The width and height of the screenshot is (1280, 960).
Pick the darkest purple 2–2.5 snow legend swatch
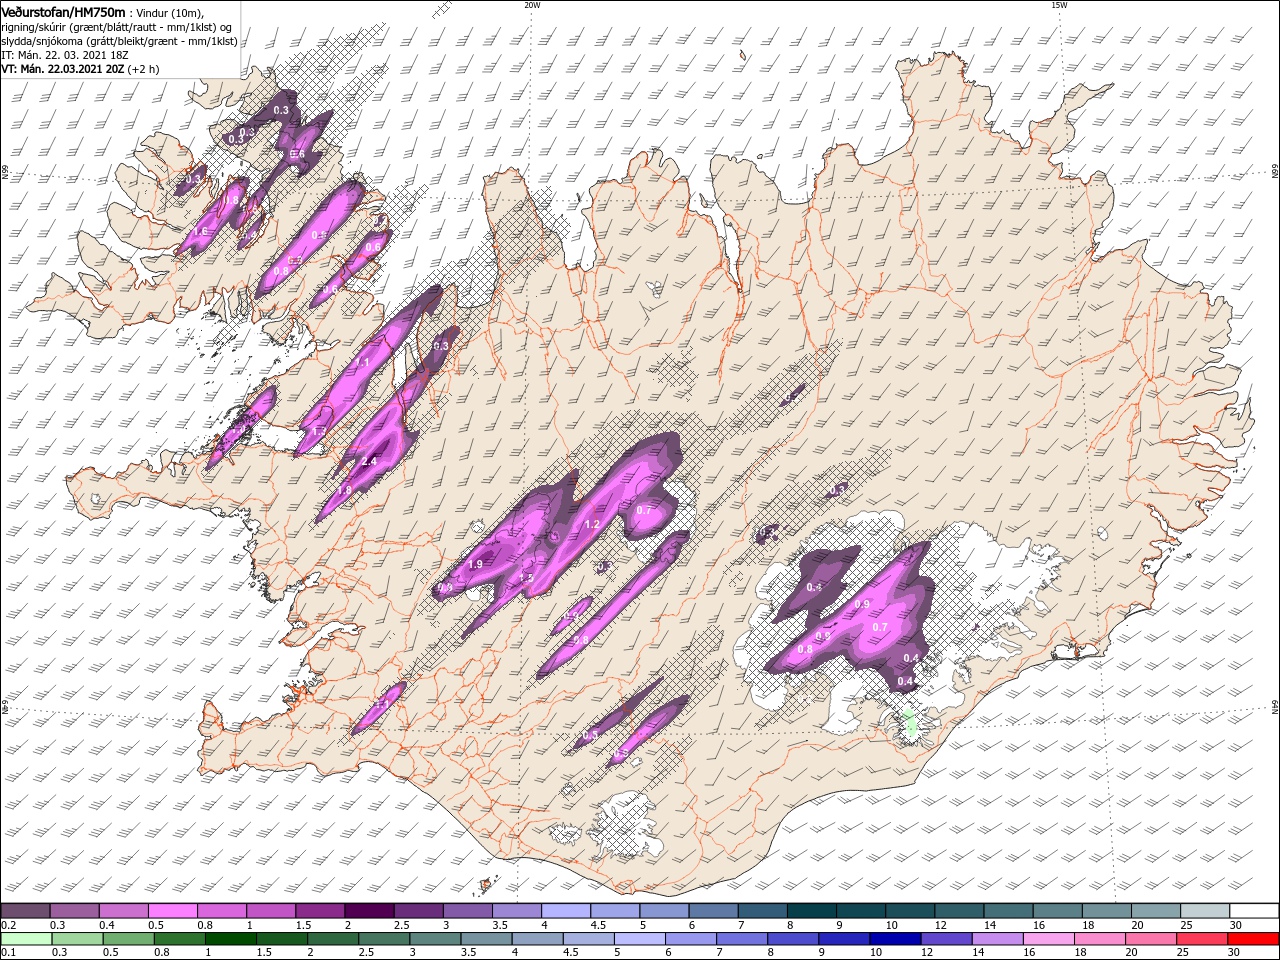(x=369, y=911)
